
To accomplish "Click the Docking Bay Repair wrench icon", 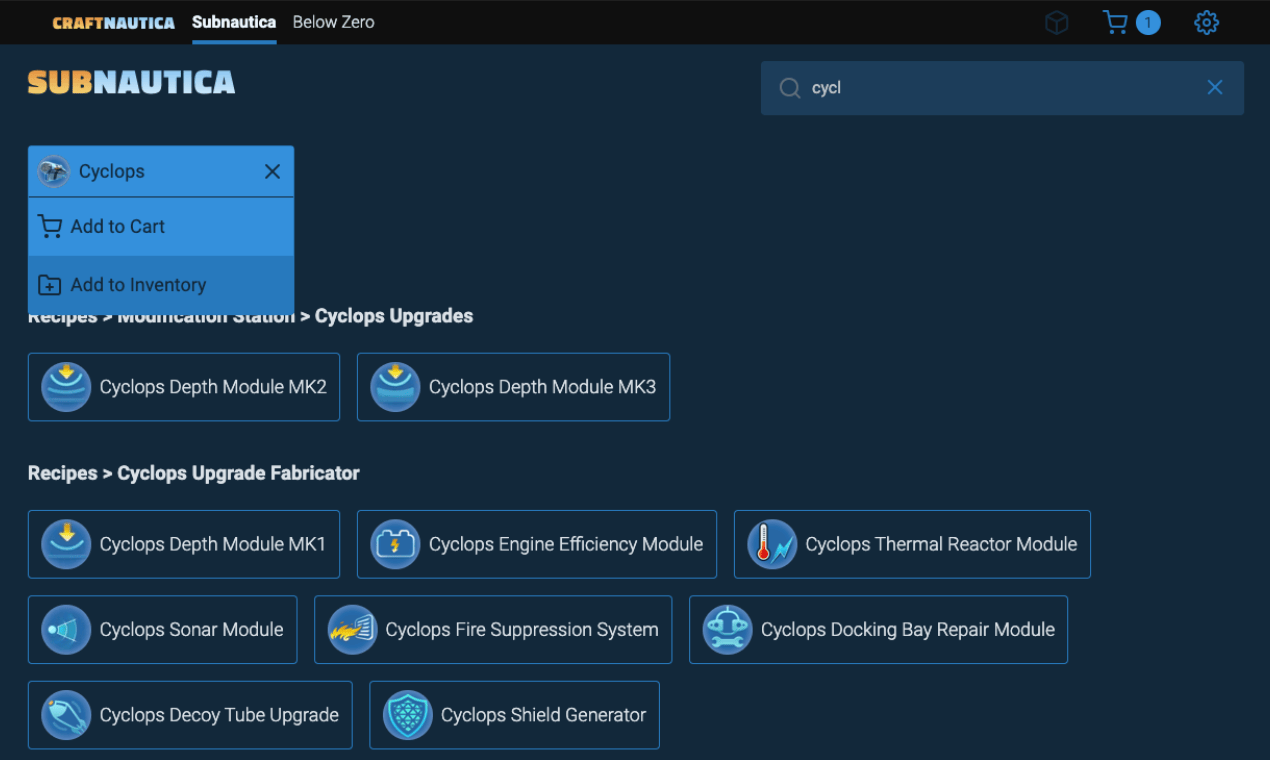I will pos(727,630).
